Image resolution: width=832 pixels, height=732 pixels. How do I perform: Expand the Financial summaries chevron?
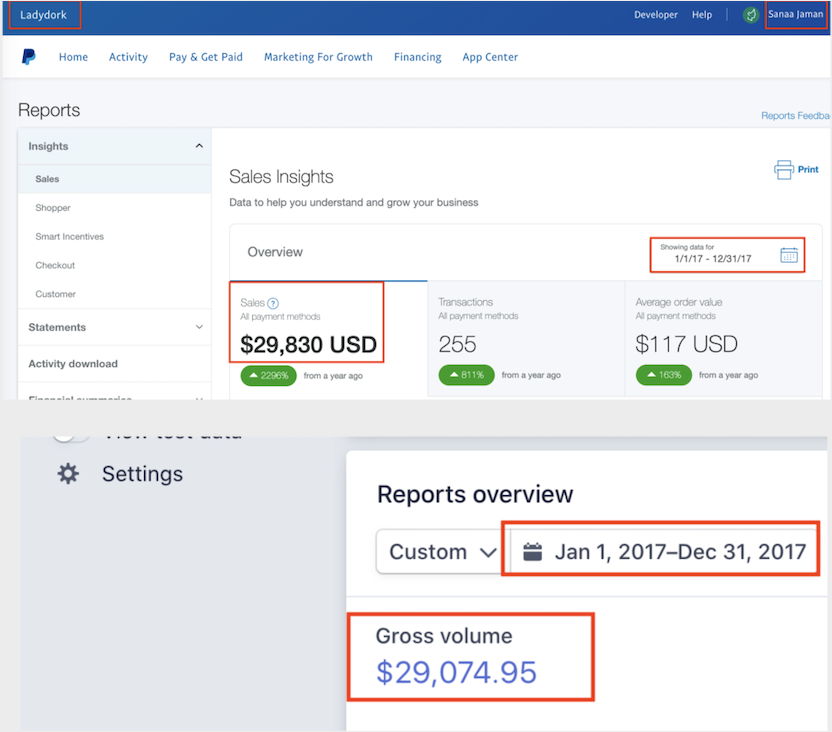(199, 398)
